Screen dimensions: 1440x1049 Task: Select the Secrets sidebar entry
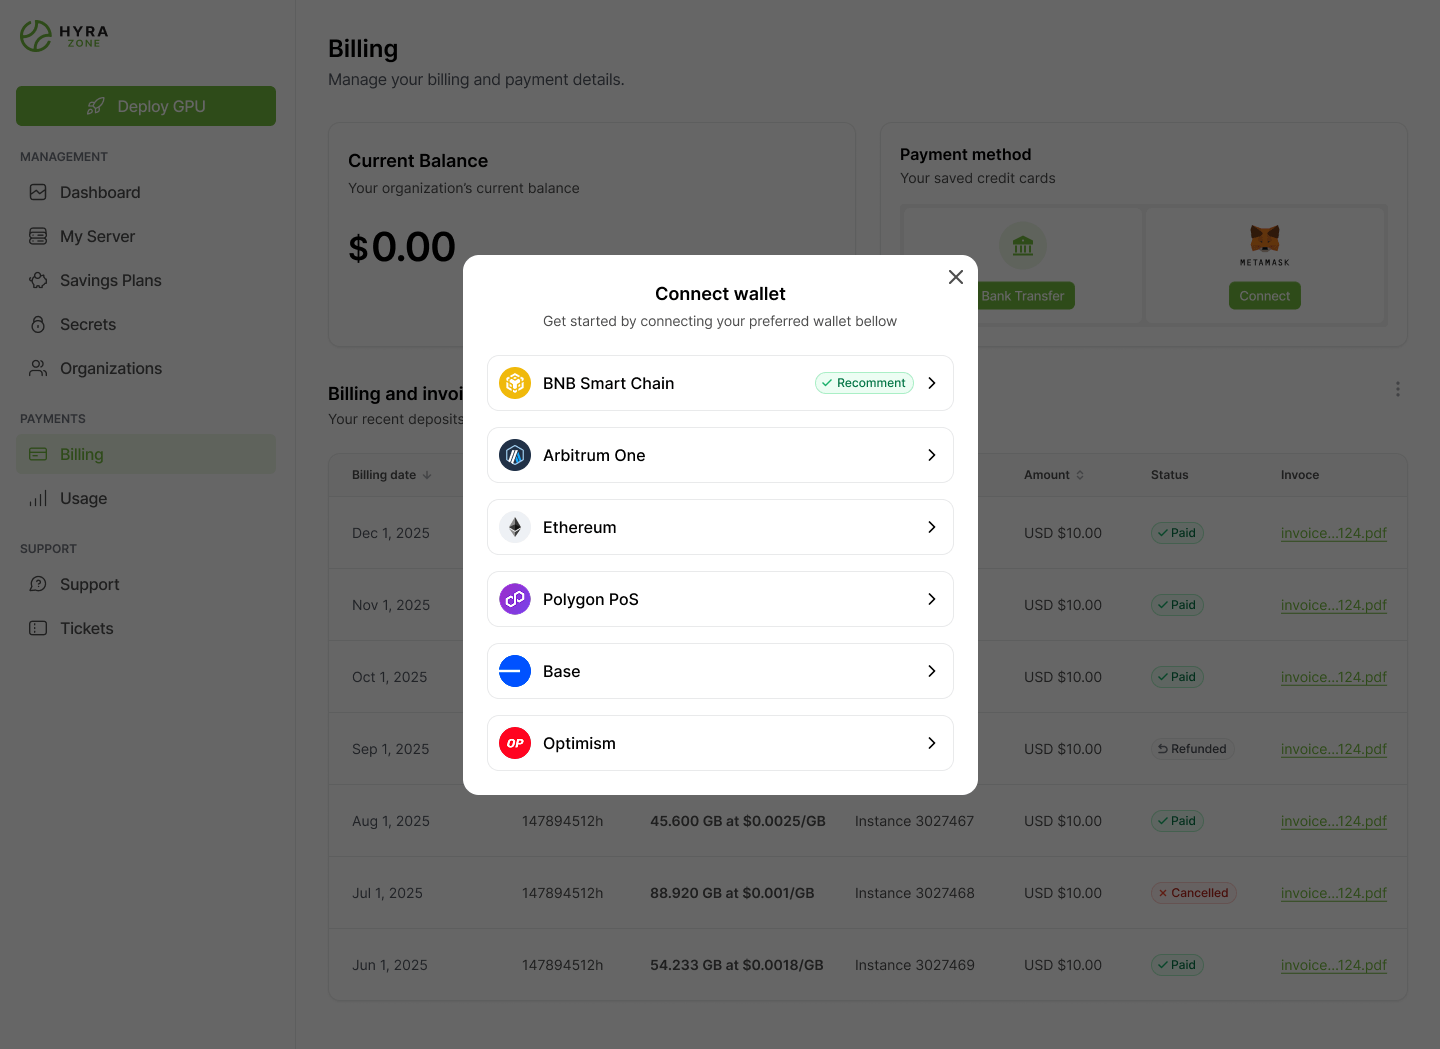pyautogui.click(x=87, y=324)
